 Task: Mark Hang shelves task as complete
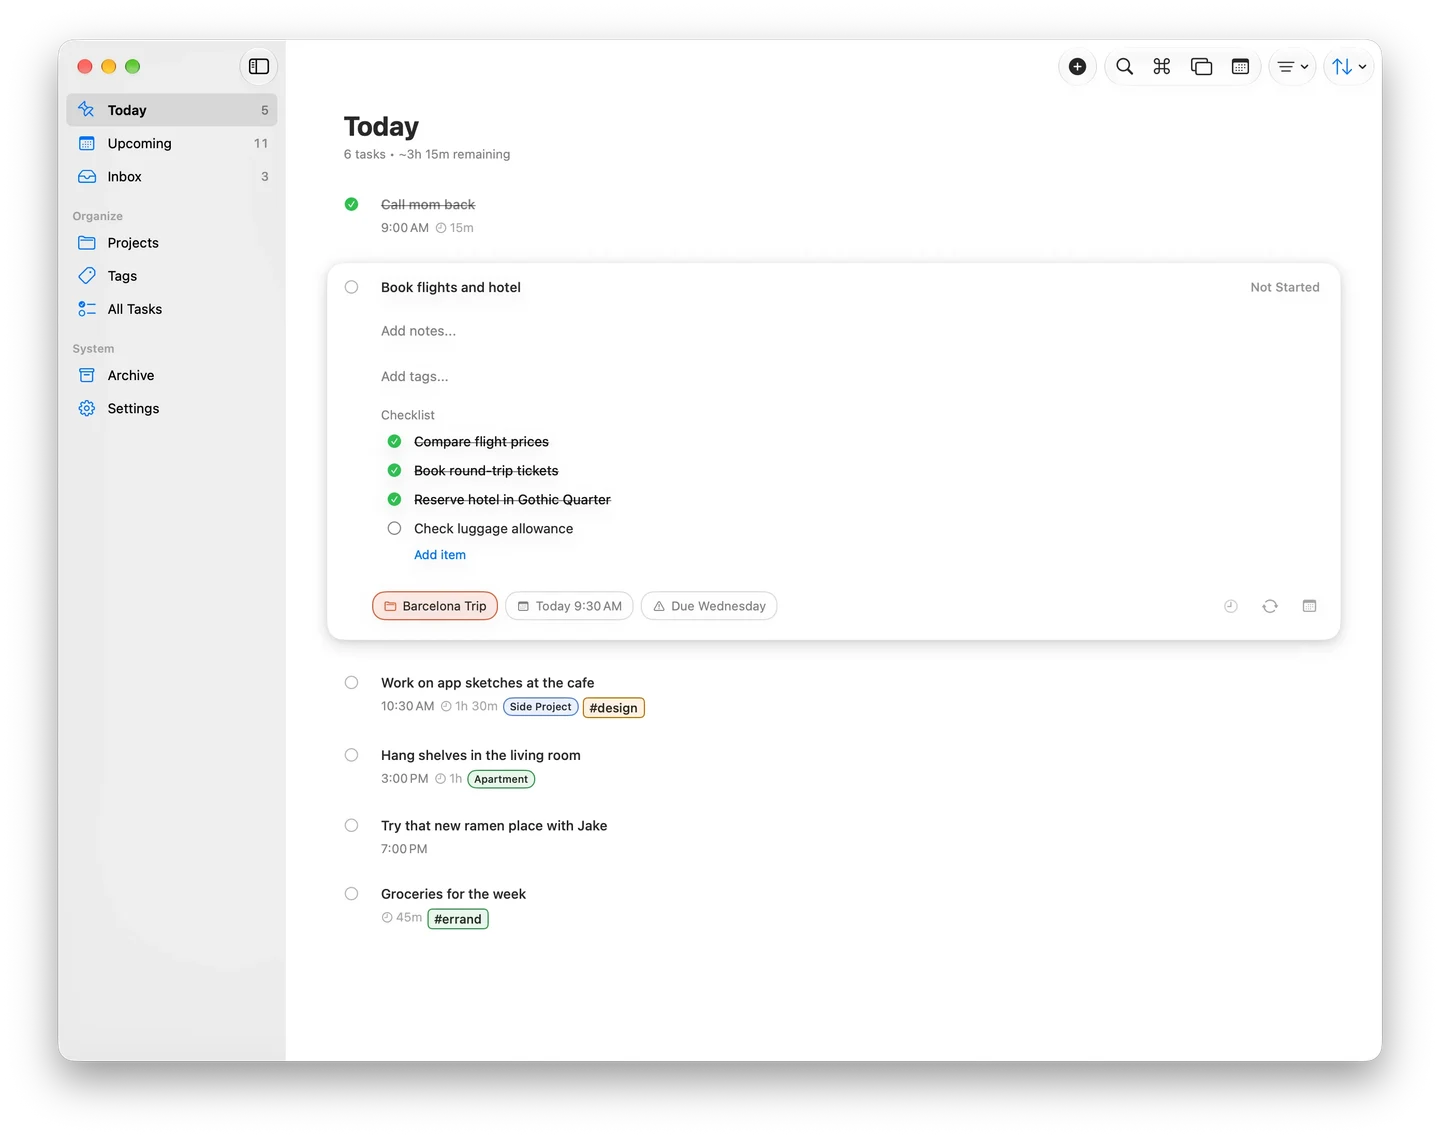[351, 755]
